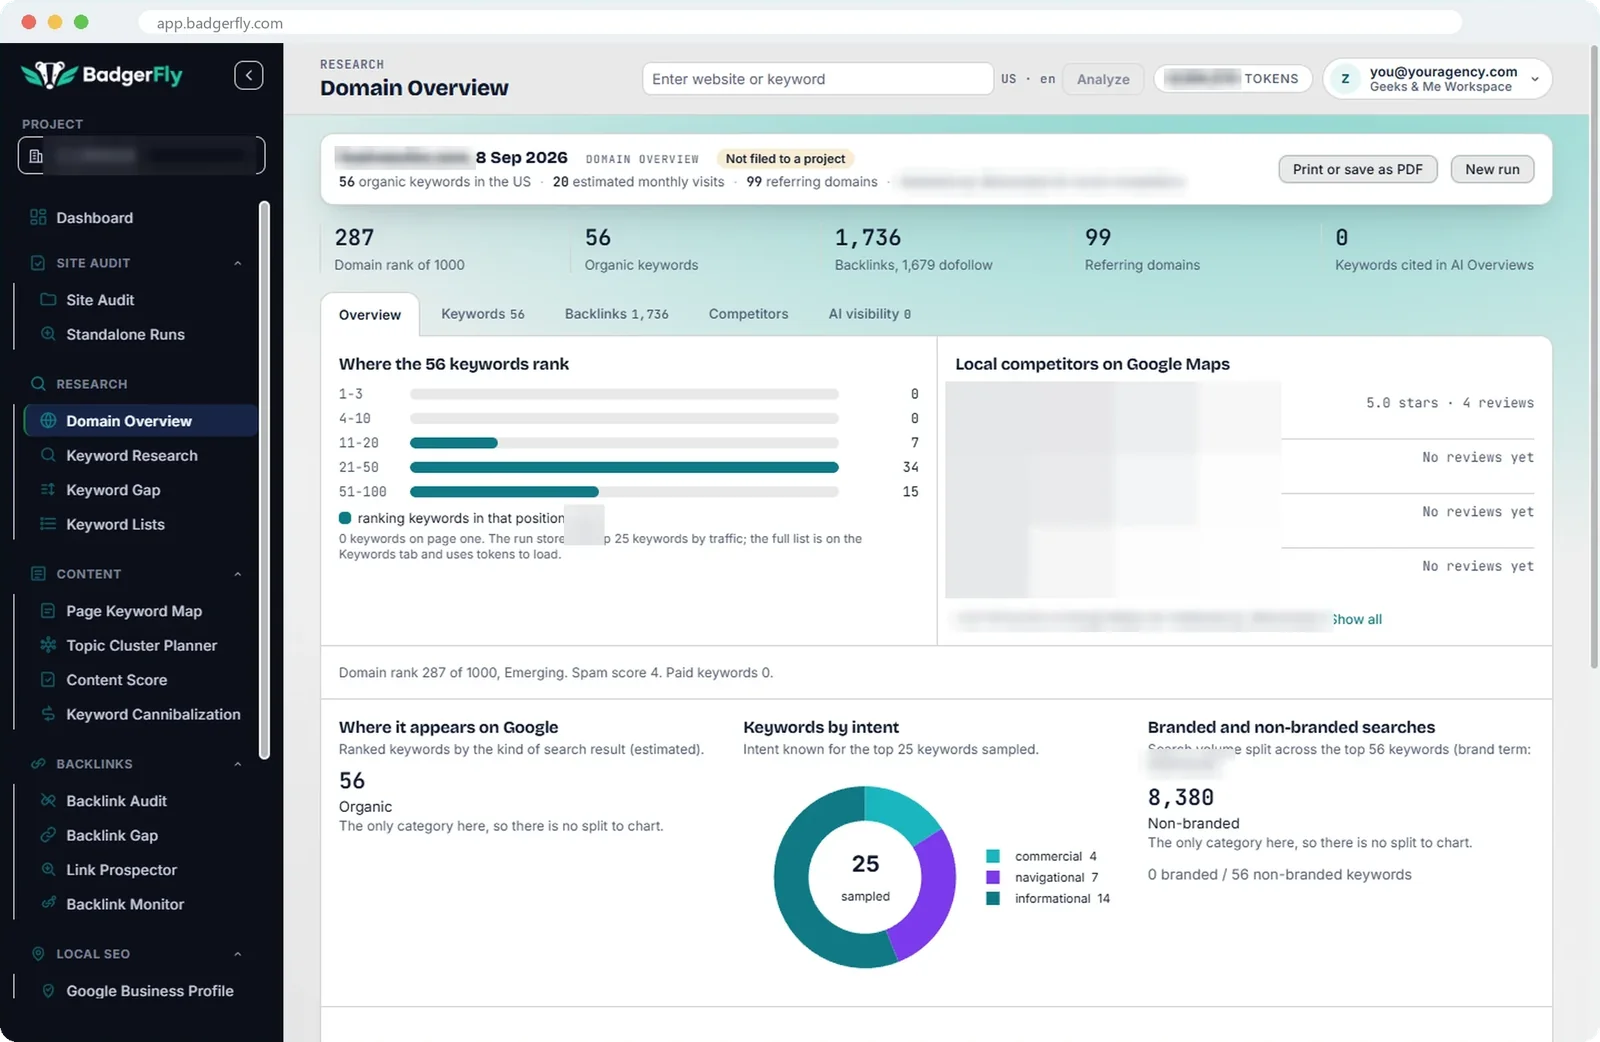Viewport: 1600px width, 1042px height.
Task: Click the navigational purple legend swatch
Action: (x=993, y=877)
